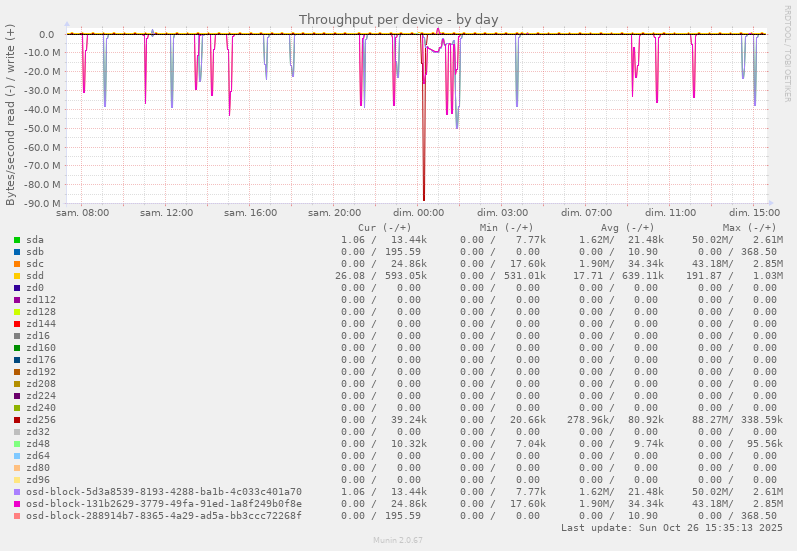Click the 'dim. 15:00' time axis label

[754, 213]
